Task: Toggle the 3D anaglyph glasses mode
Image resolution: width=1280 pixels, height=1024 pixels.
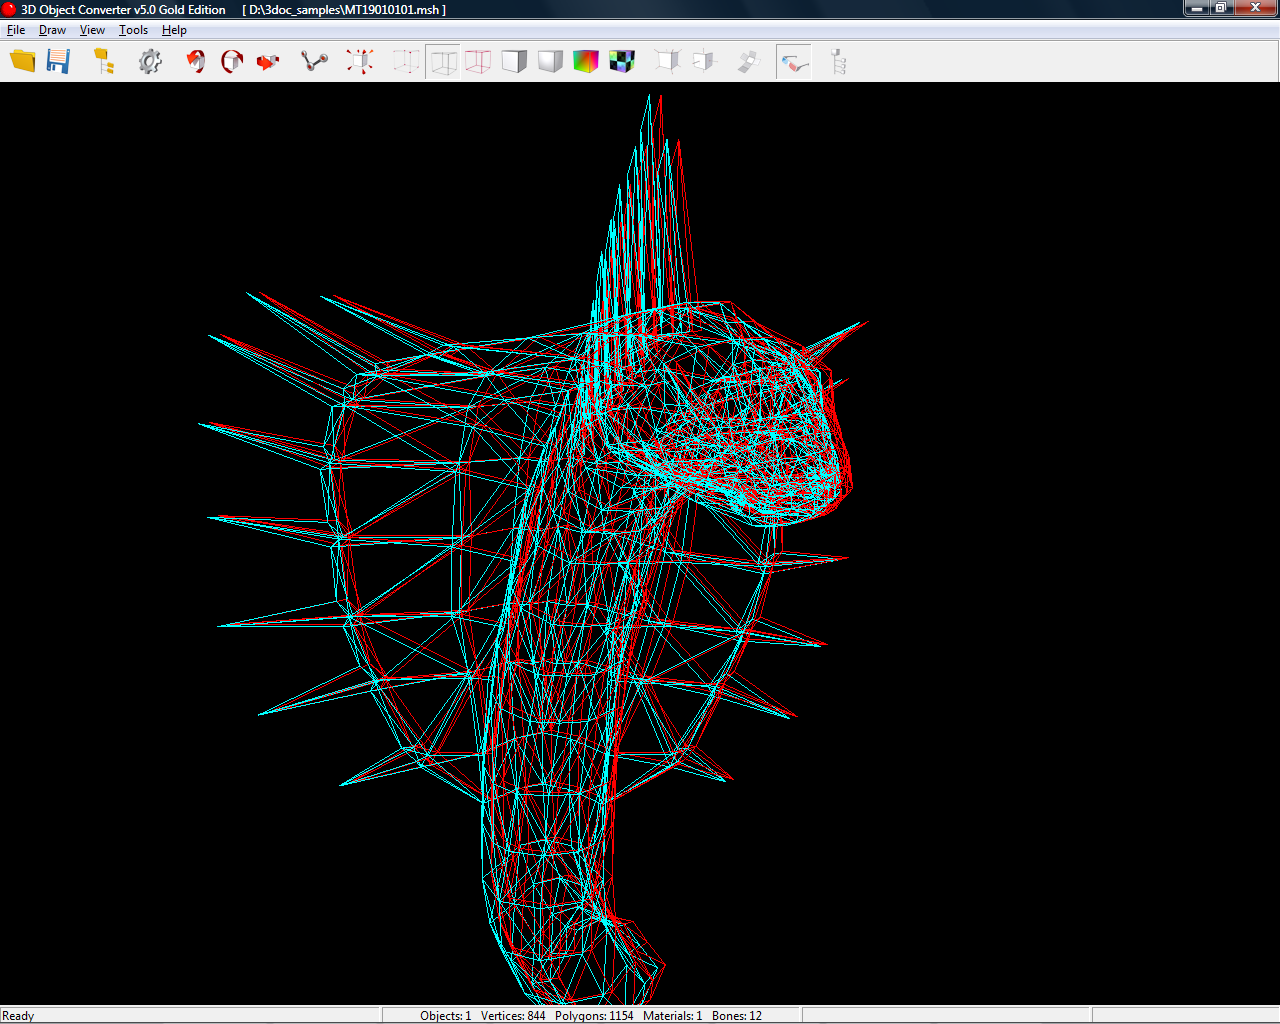Action: click(794, 62)
